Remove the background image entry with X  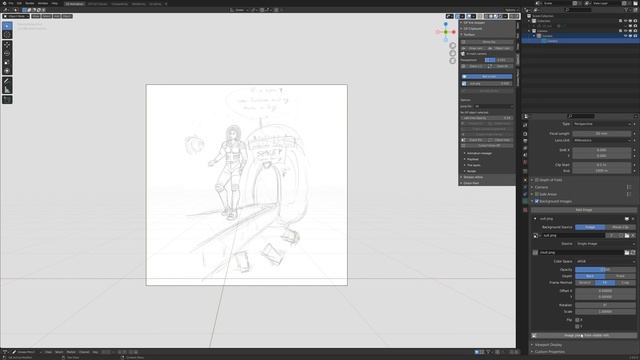point(633,219)
